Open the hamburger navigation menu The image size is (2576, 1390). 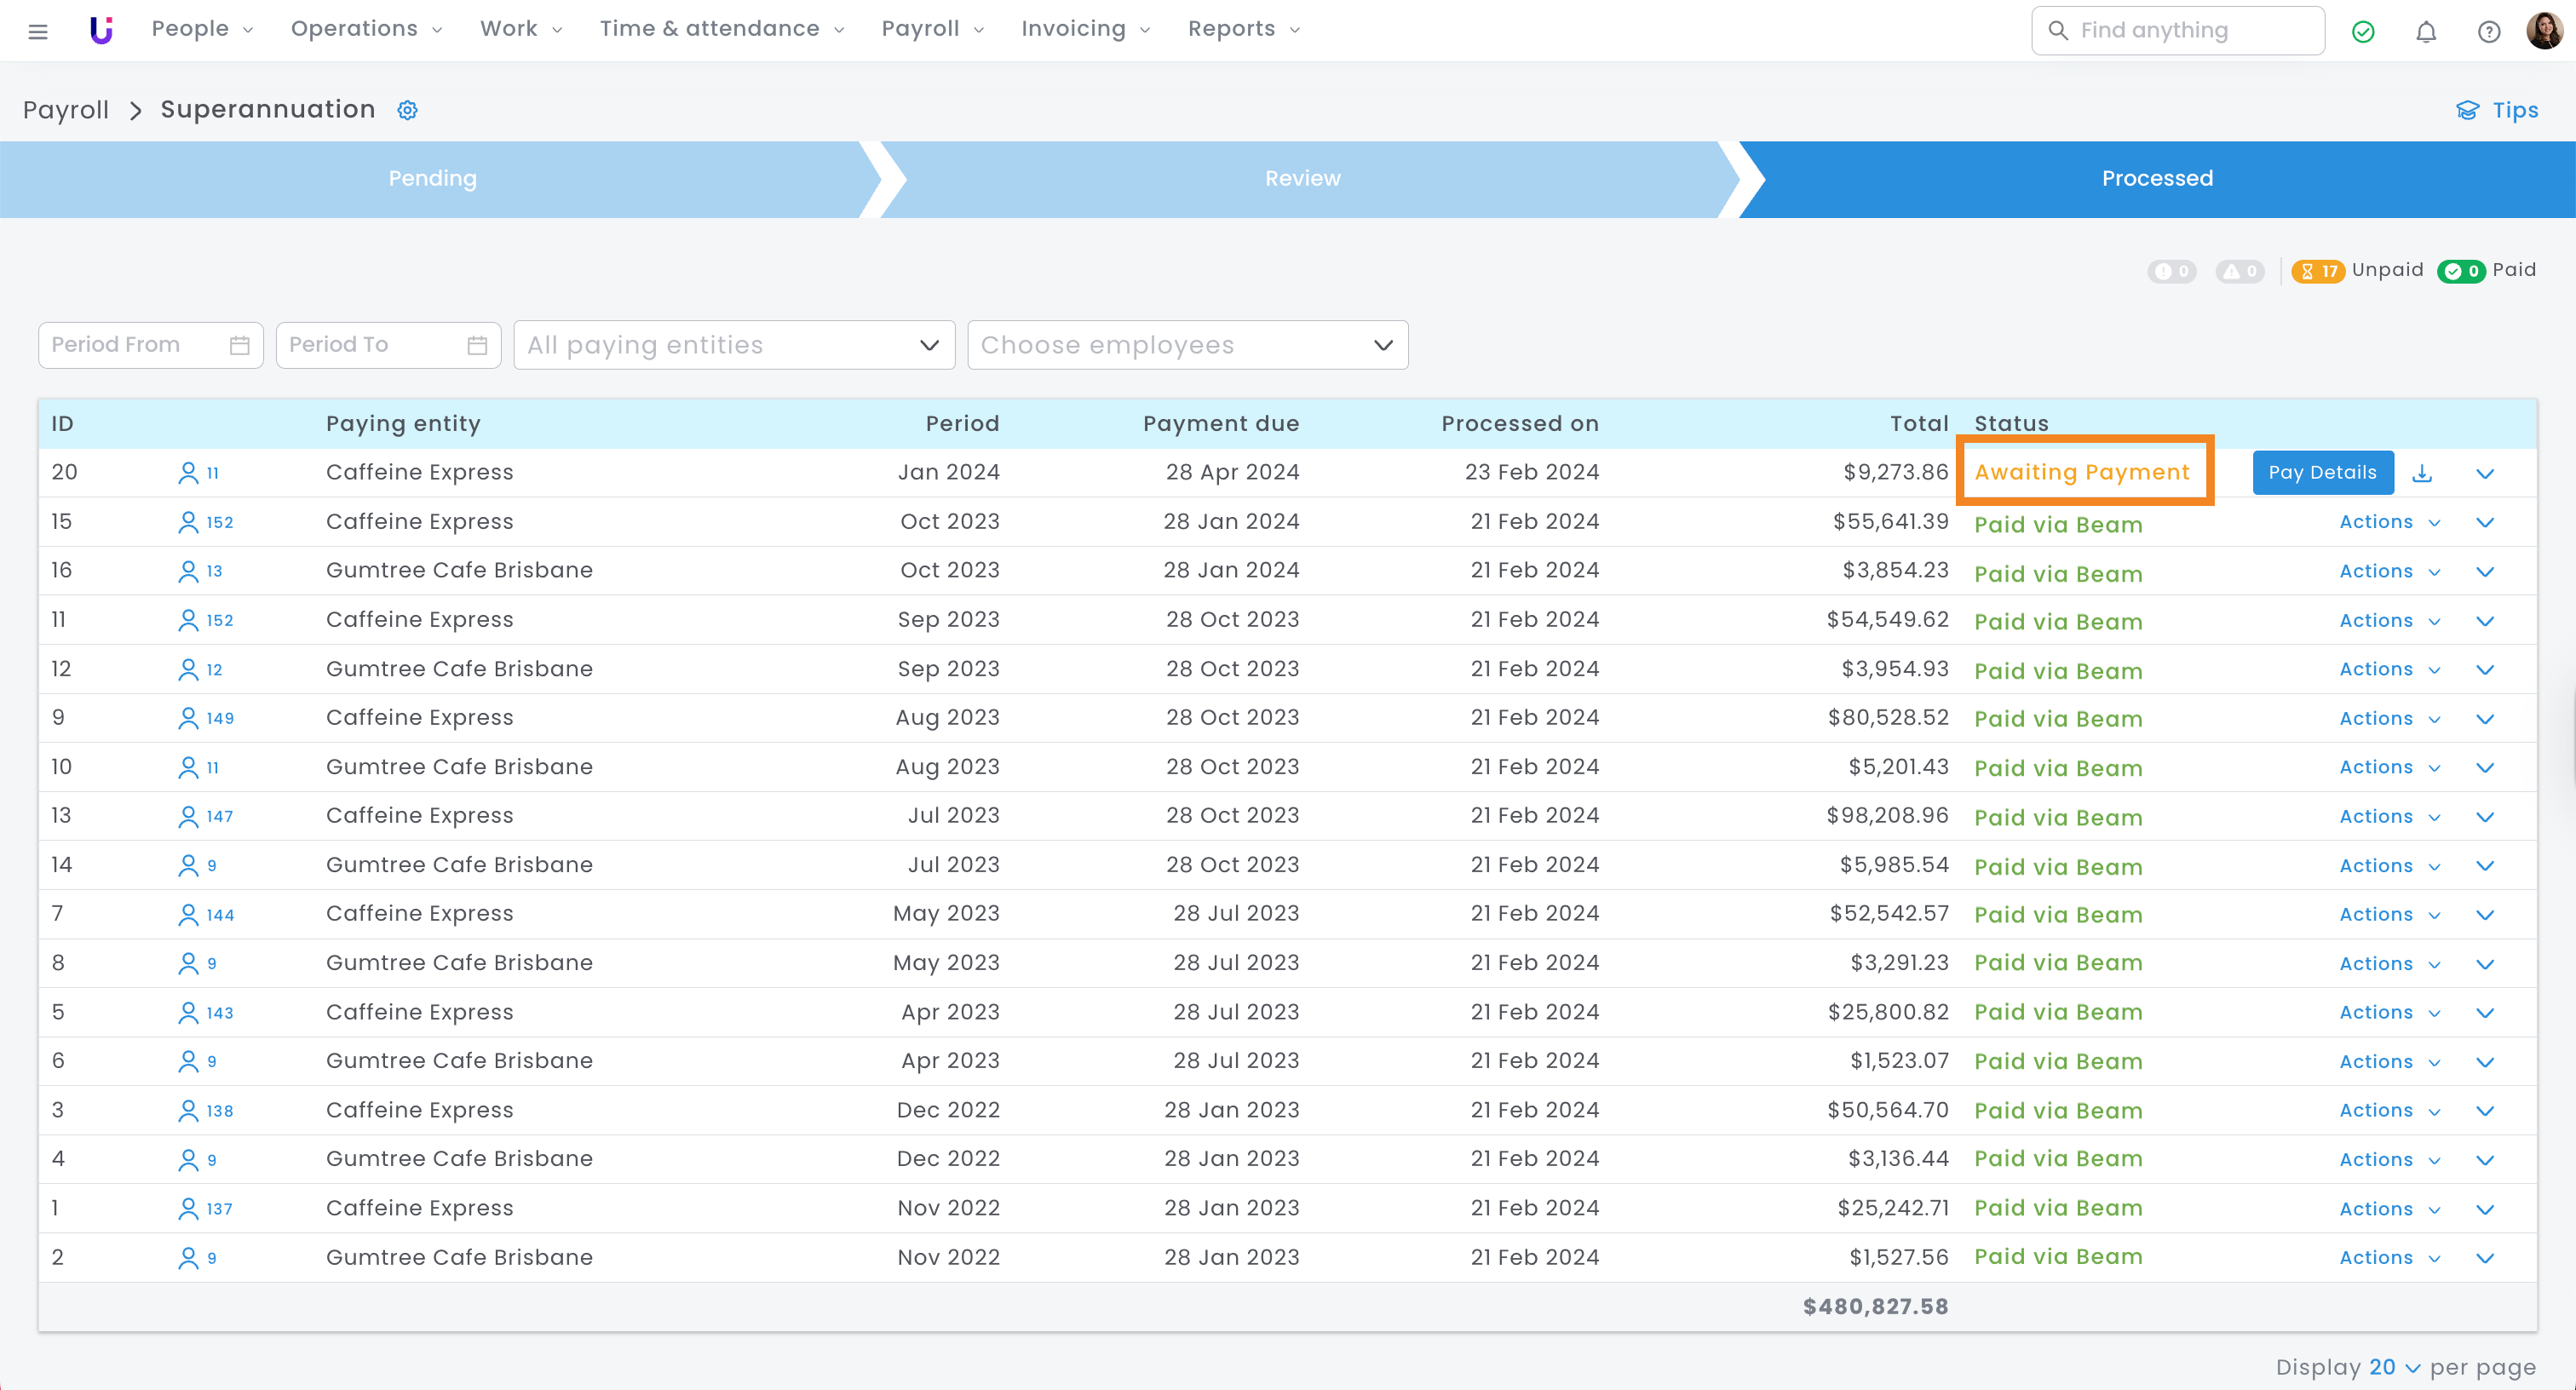(38, 31)
